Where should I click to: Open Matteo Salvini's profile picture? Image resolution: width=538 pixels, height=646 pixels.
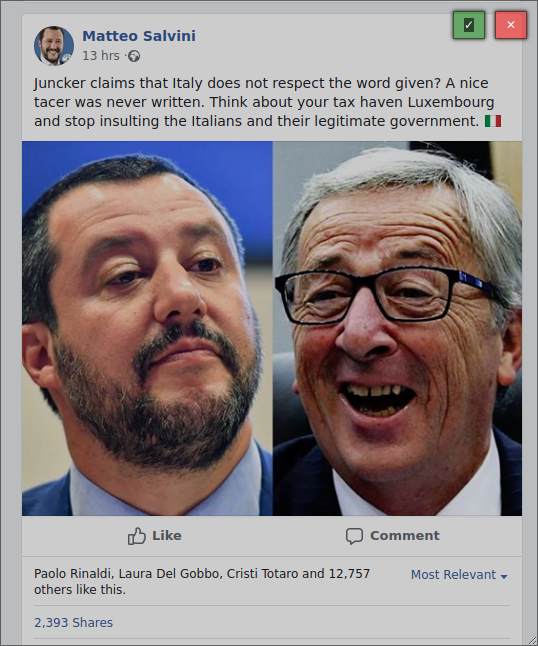pyautogui.click(x=54, y=46)
